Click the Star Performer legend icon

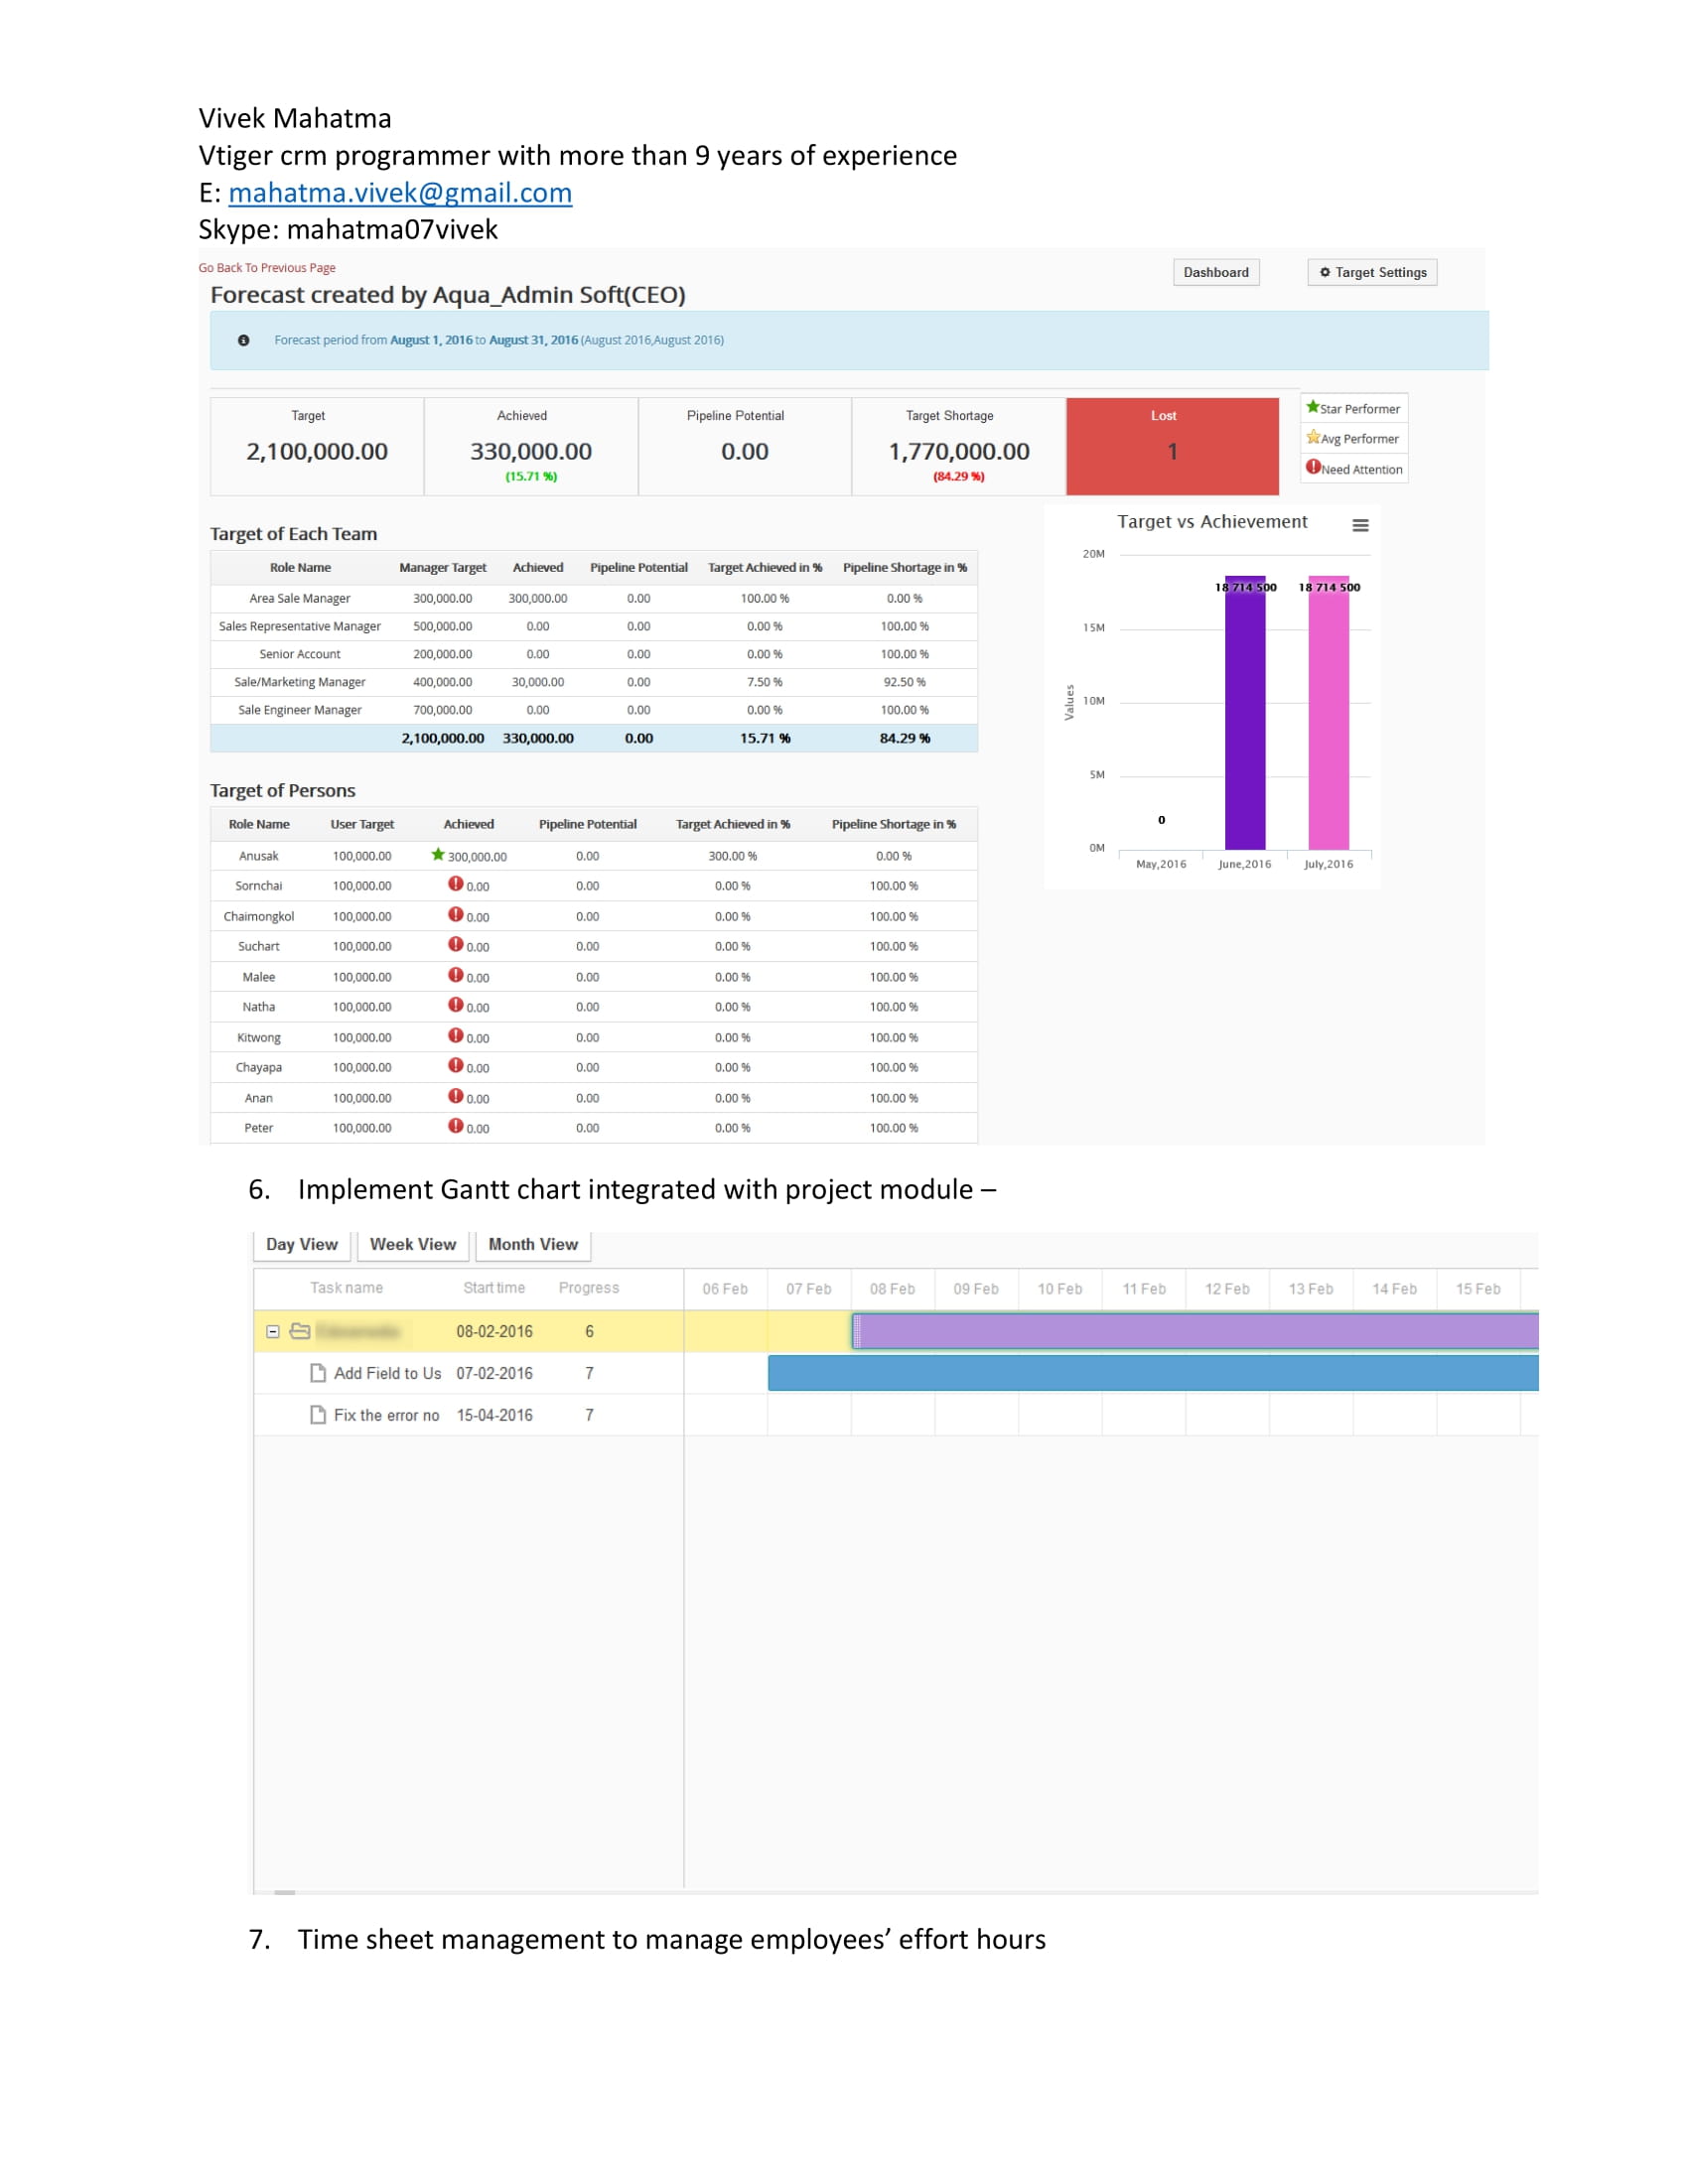tap(1313, 407)
